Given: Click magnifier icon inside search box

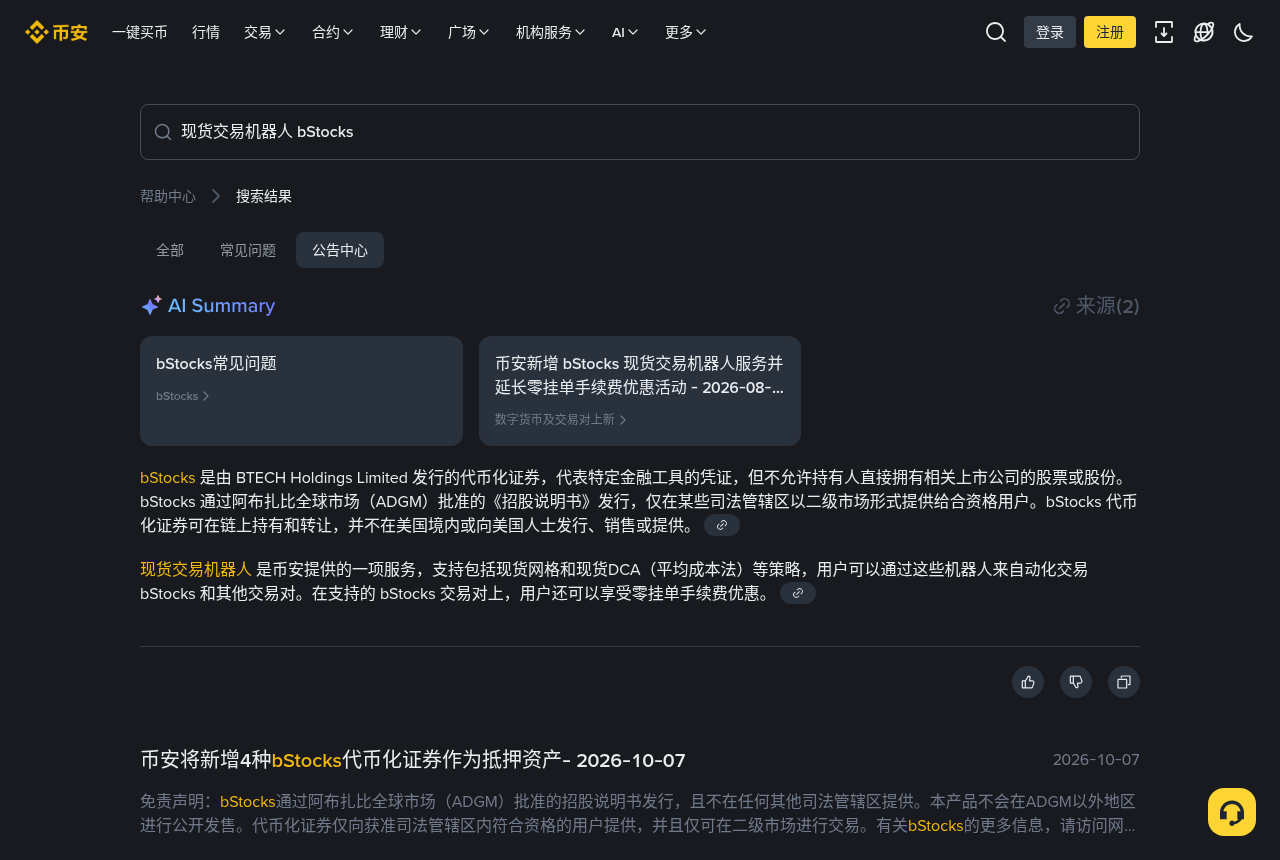Looking at the screenshot, I should [163, 132].
